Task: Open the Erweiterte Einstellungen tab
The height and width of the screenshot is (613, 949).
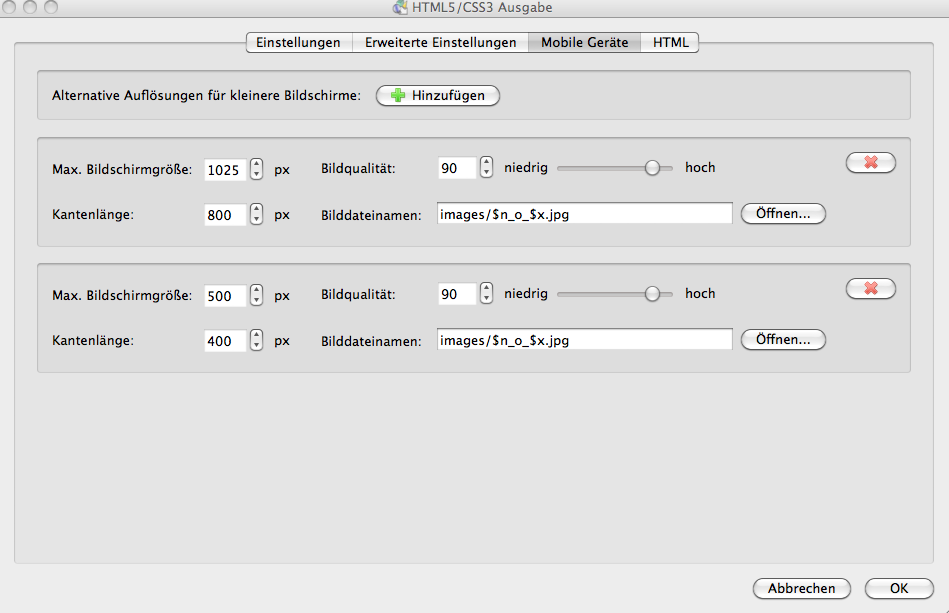Action: coord(440,43)
